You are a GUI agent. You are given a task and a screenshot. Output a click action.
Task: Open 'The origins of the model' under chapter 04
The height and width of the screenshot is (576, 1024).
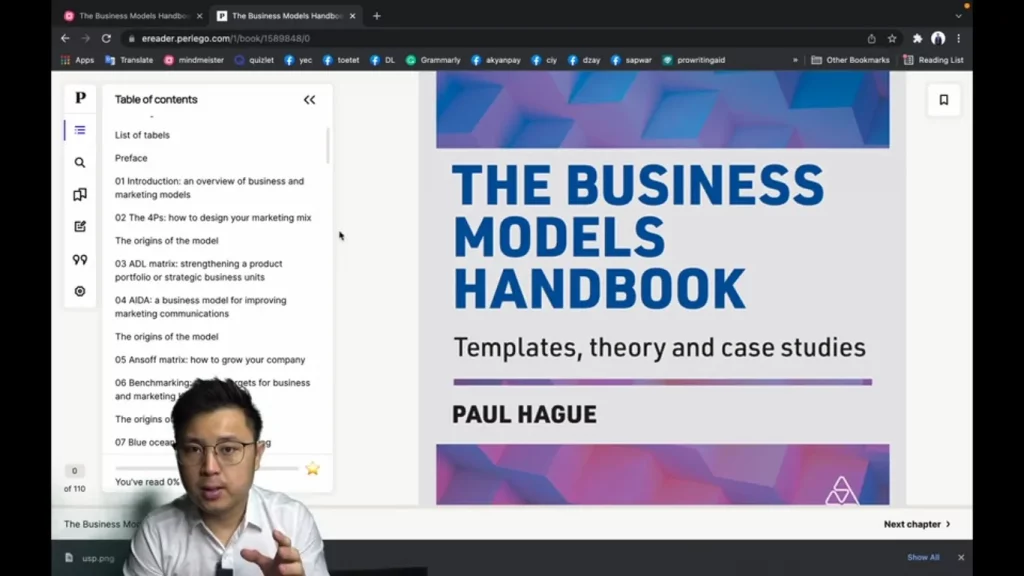(167, 337)
